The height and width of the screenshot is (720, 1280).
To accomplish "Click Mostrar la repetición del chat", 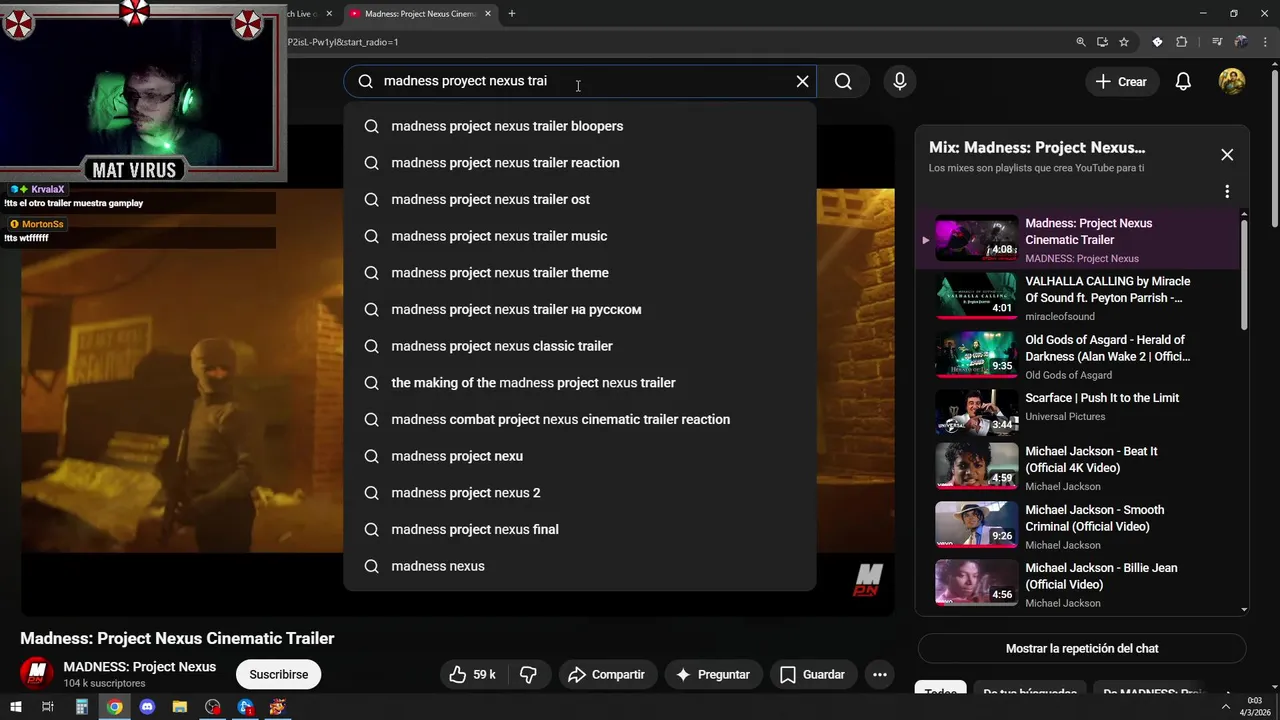I will 1082,648.
